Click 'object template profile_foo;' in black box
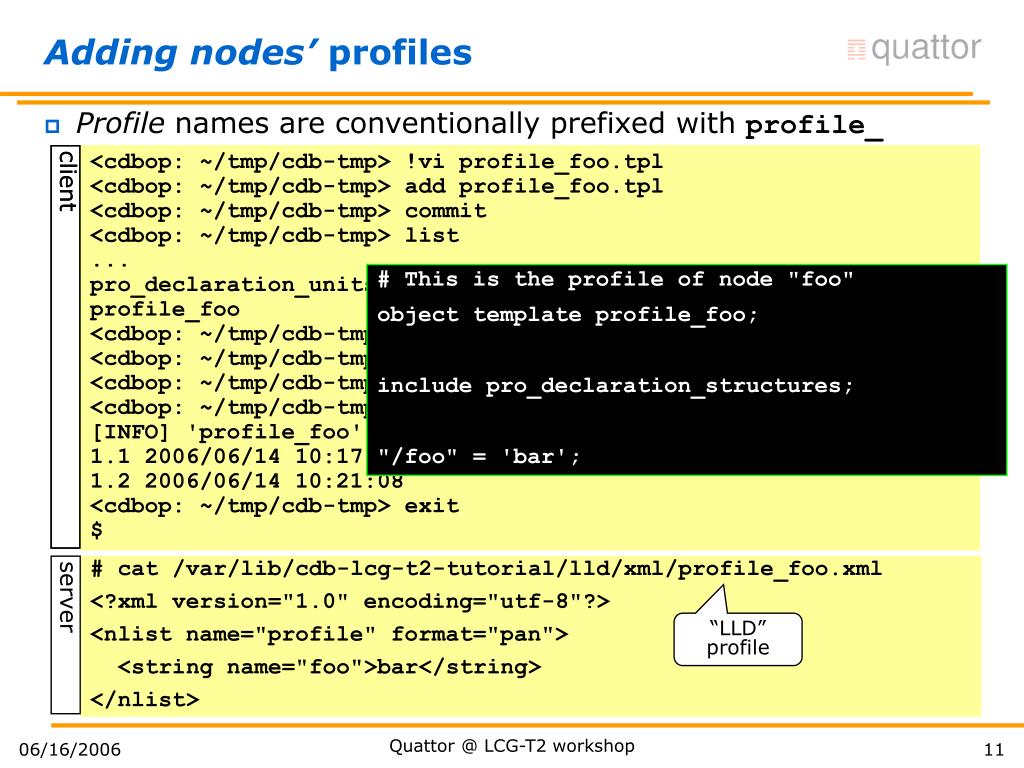Screen dimensions: 1024x768 (567, 315)
